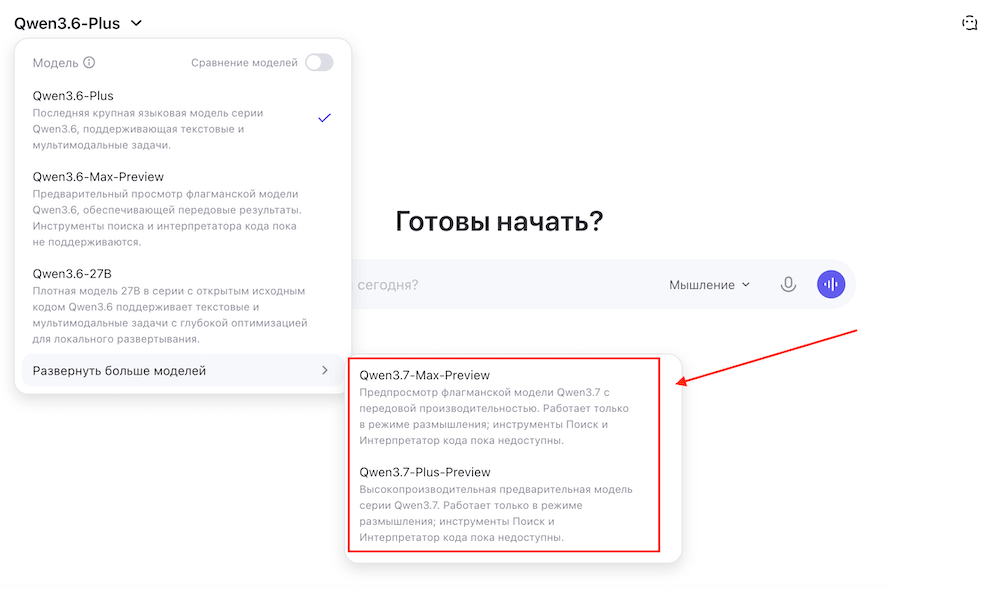Click the Готовы начать? heading
The image size is (1000, 589).
point(499,221)
